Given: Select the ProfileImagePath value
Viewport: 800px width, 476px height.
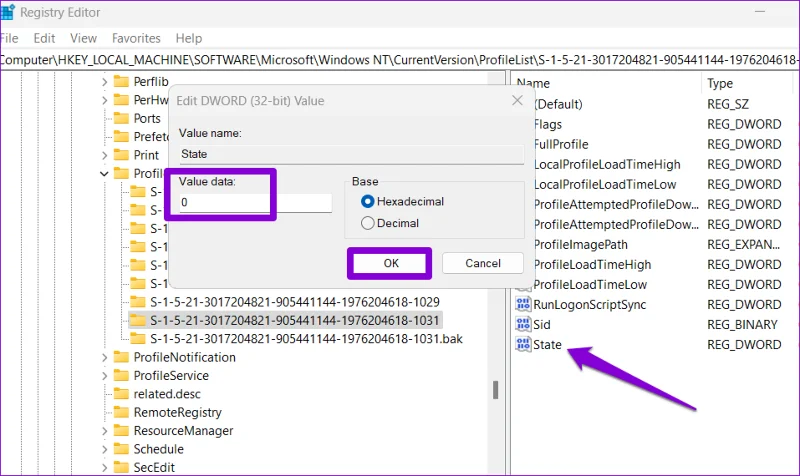Looking at the screenshot, I should [x=581, y=244].
